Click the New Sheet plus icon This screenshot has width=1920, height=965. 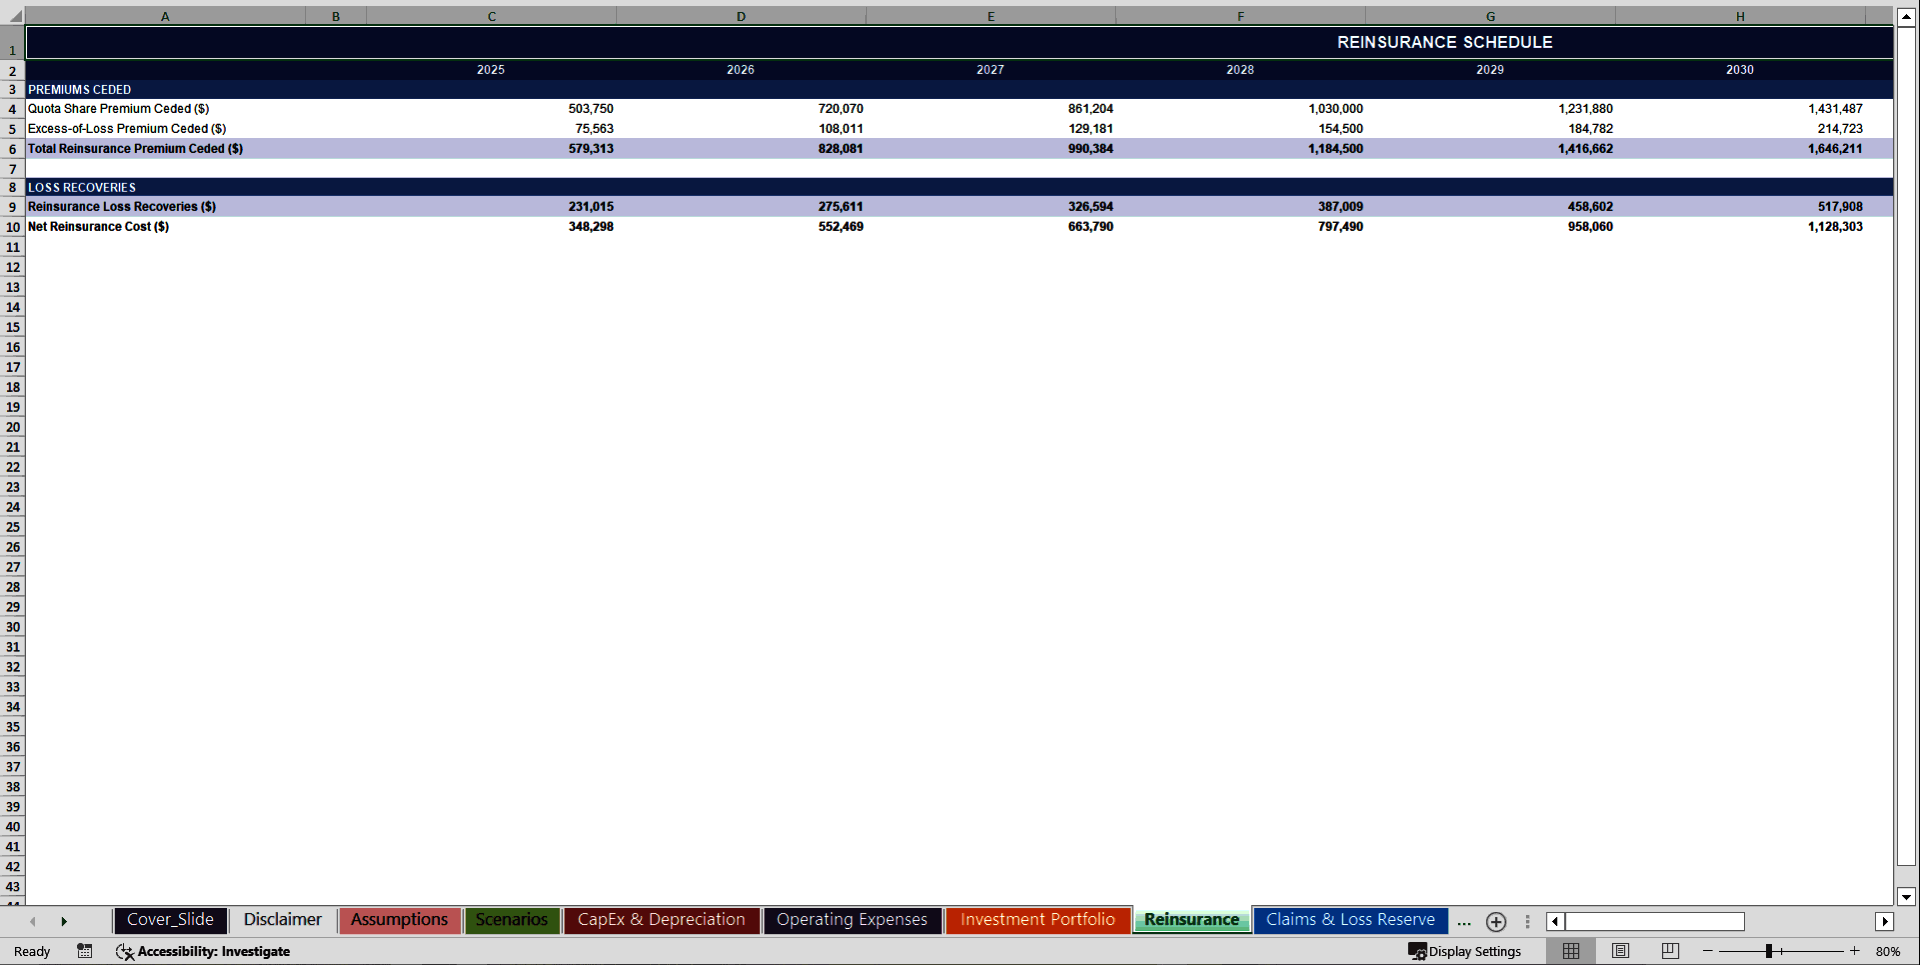1496,922
